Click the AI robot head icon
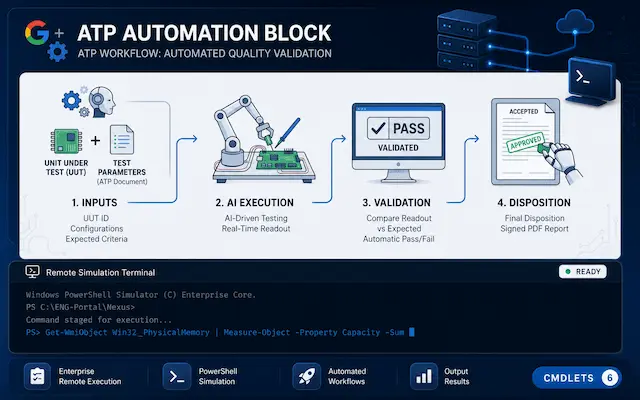The width and height of the screenshot is (640, 400). point(101,102)
